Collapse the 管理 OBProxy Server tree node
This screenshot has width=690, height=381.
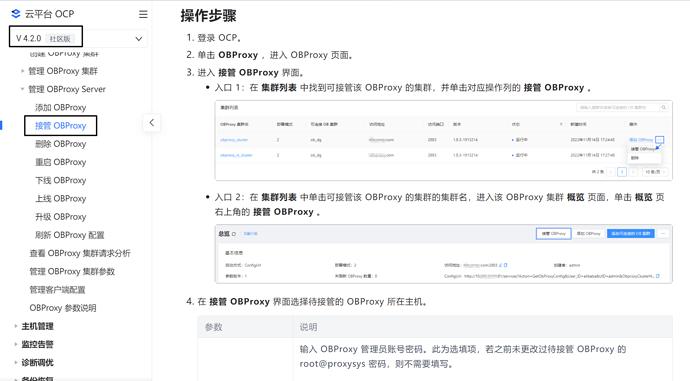[22, 89]
